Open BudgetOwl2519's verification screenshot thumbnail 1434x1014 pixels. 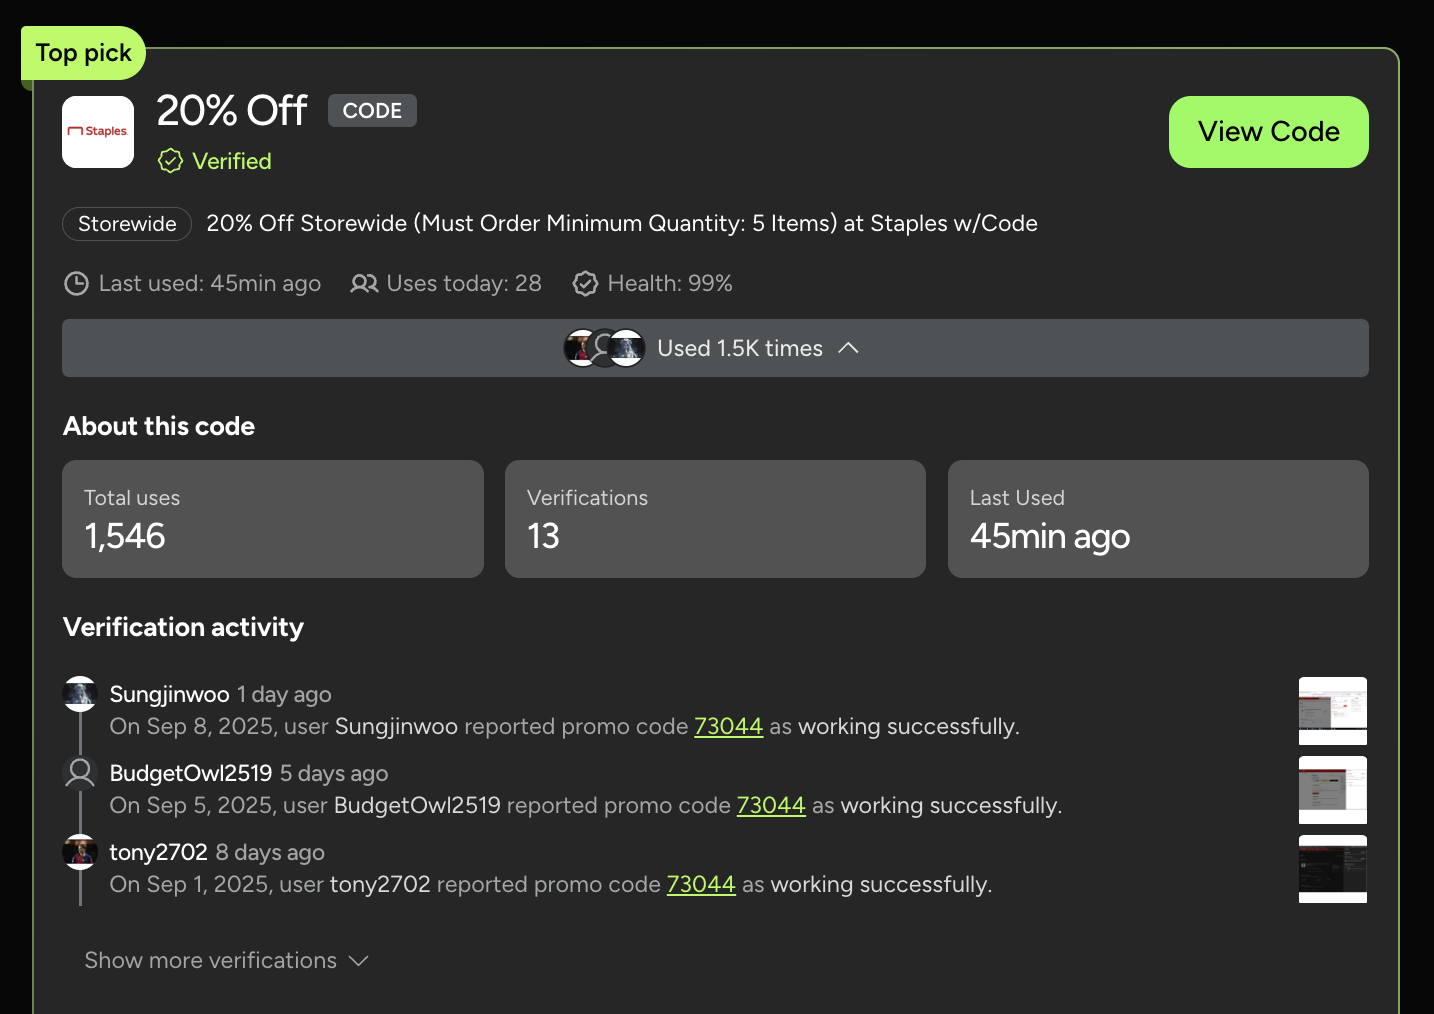[1333, 790]
